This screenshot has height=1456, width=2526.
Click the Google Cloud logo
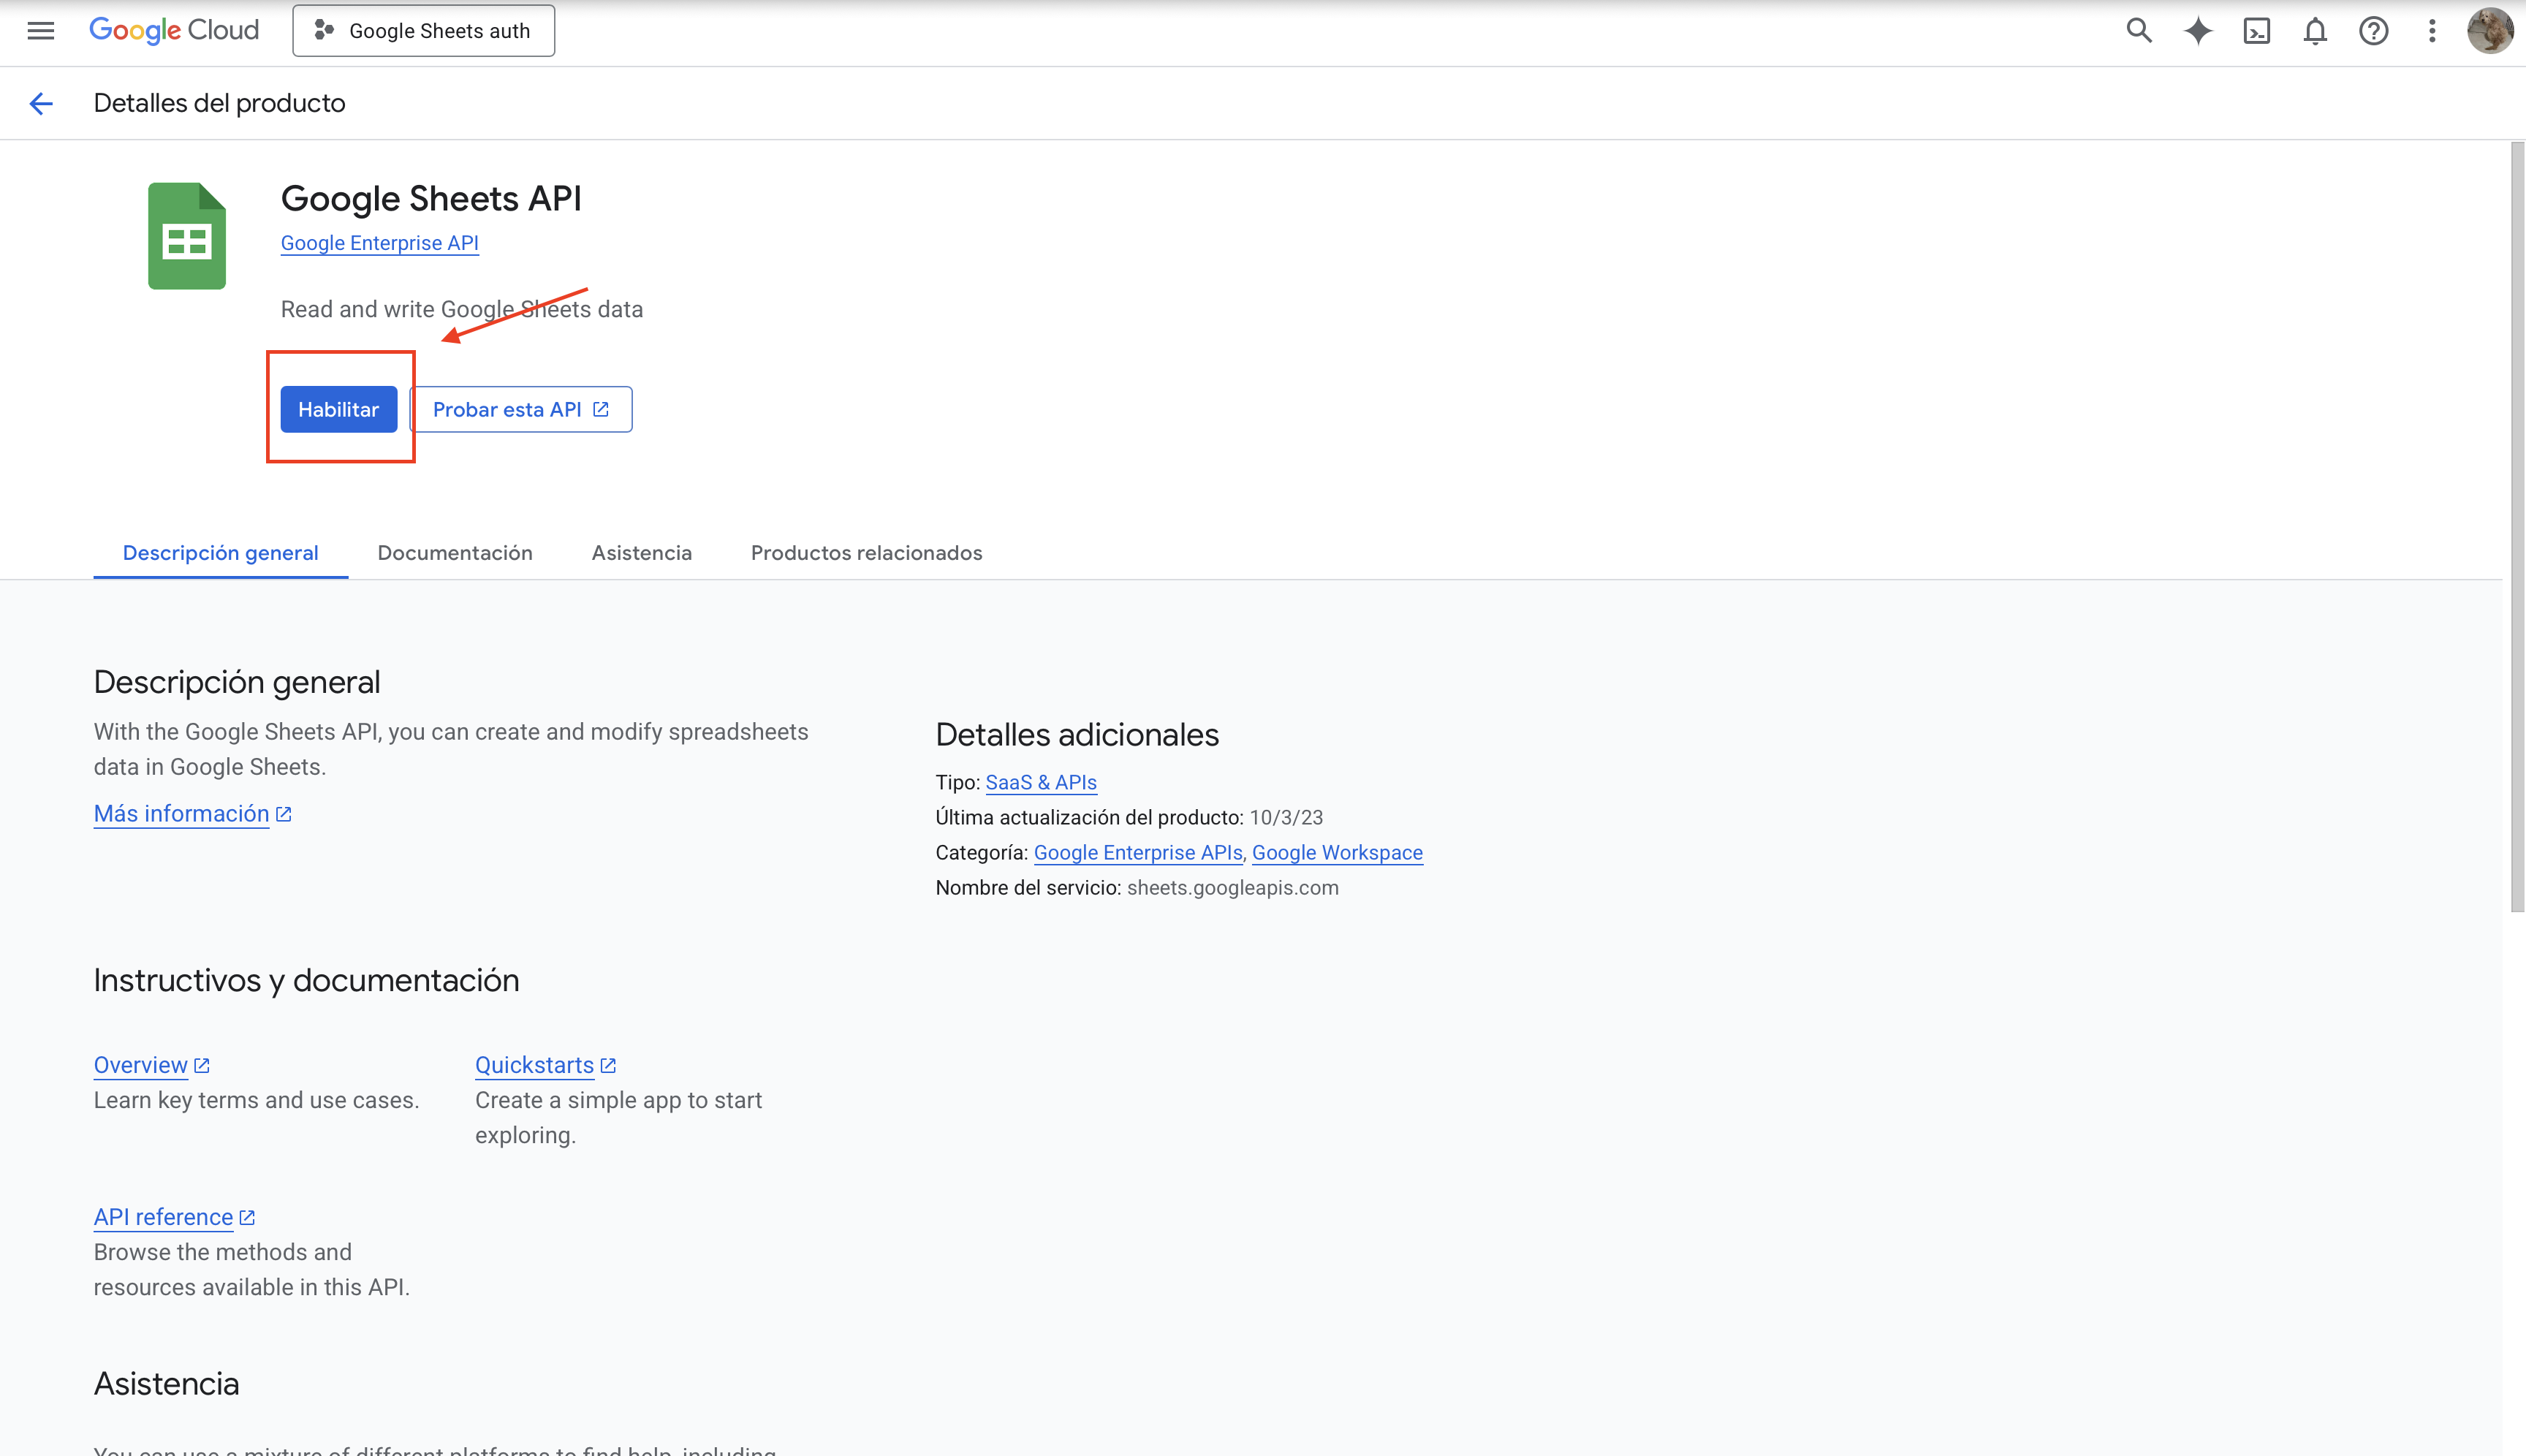(174, 31)
